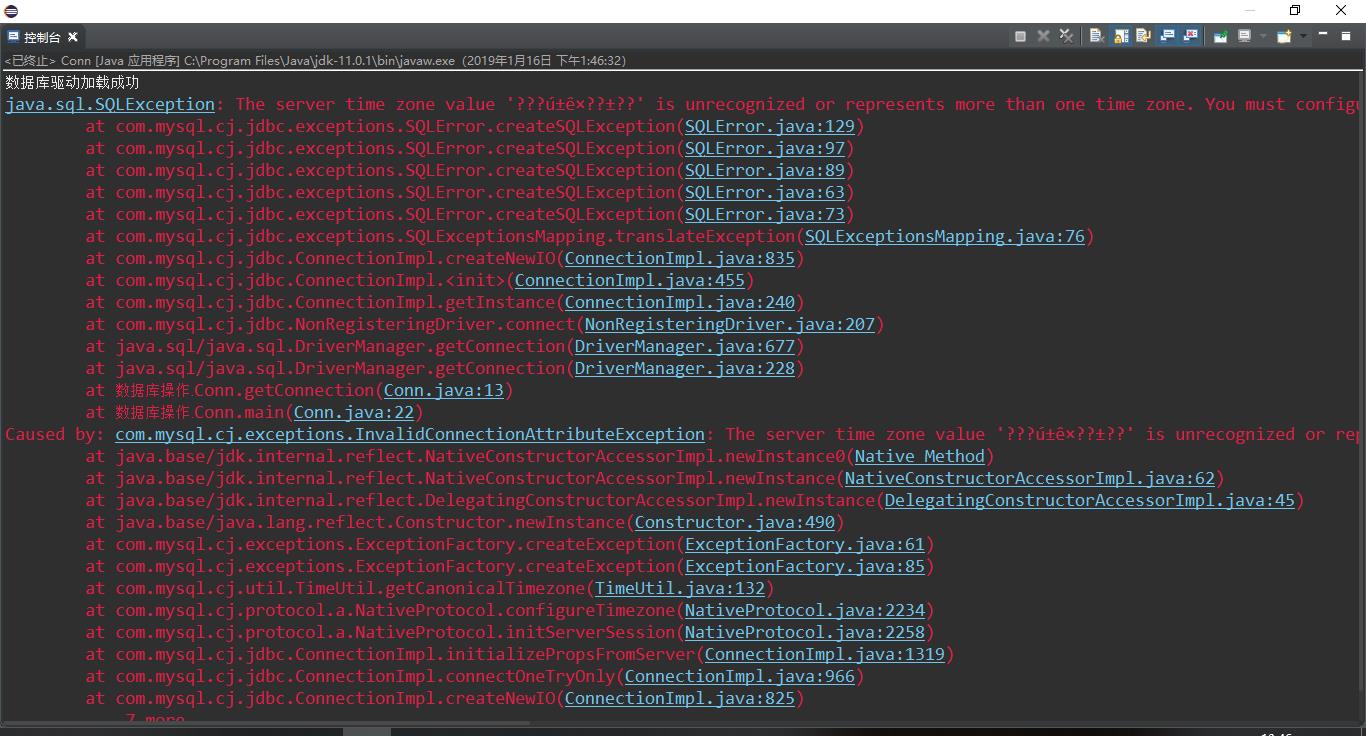Open SQLError.java:63 stack trace link
The width and height of the screenshot is (1366, 736).
pos(765,192)
